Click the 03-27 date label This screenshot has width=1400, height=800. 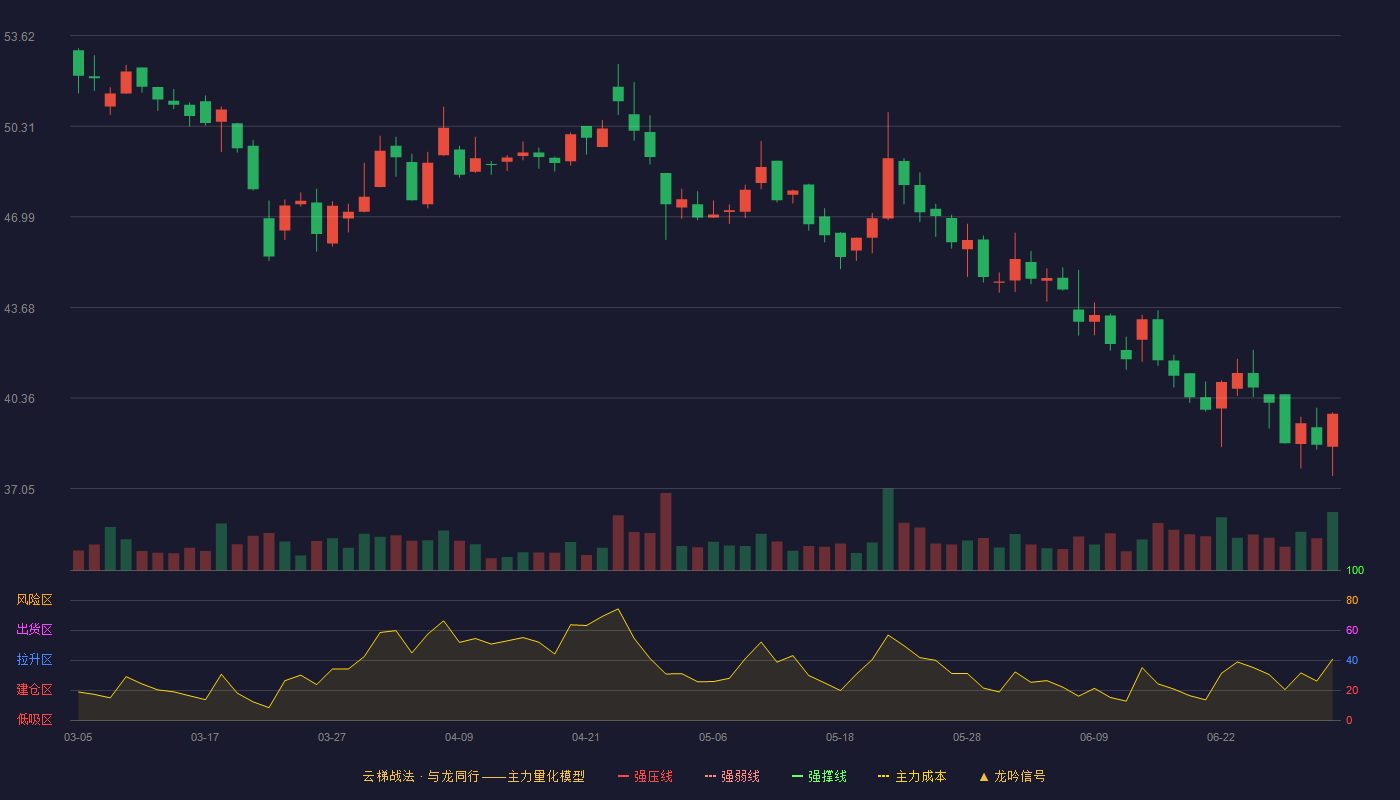coord(332,737)
